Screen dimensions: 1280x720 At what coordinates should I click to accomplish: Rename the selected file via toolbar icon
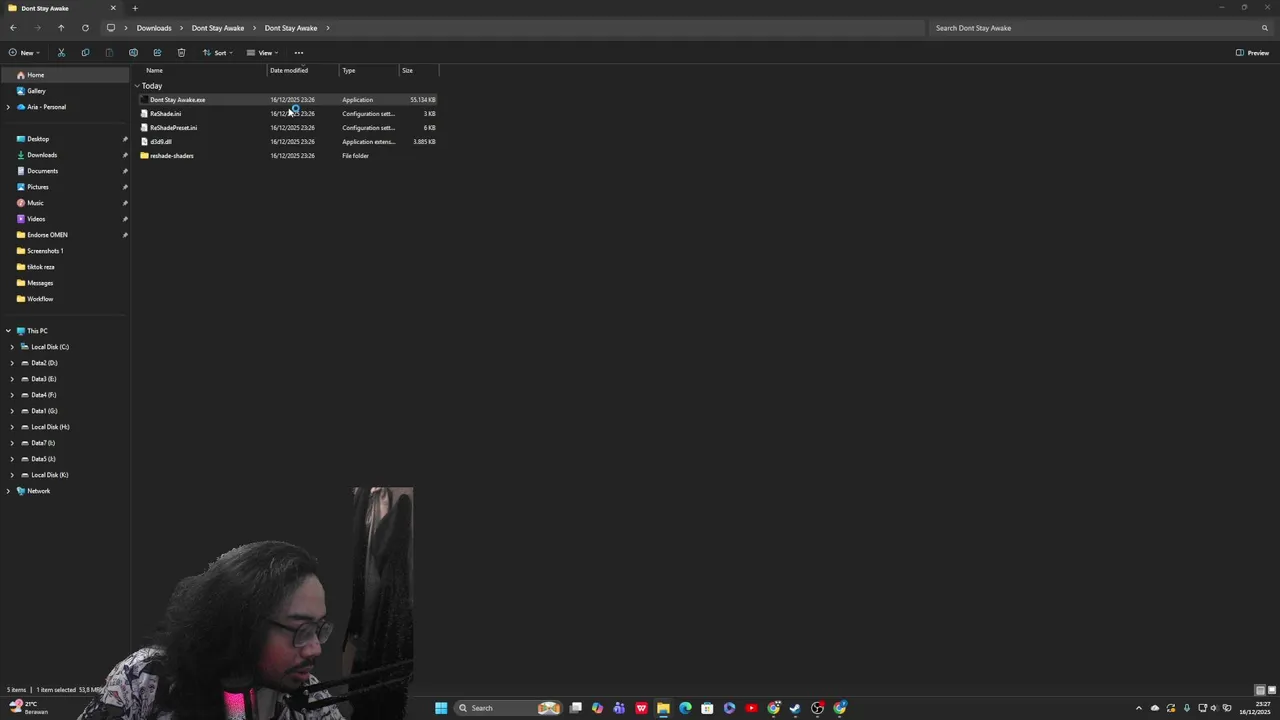[x=133, y=53]
